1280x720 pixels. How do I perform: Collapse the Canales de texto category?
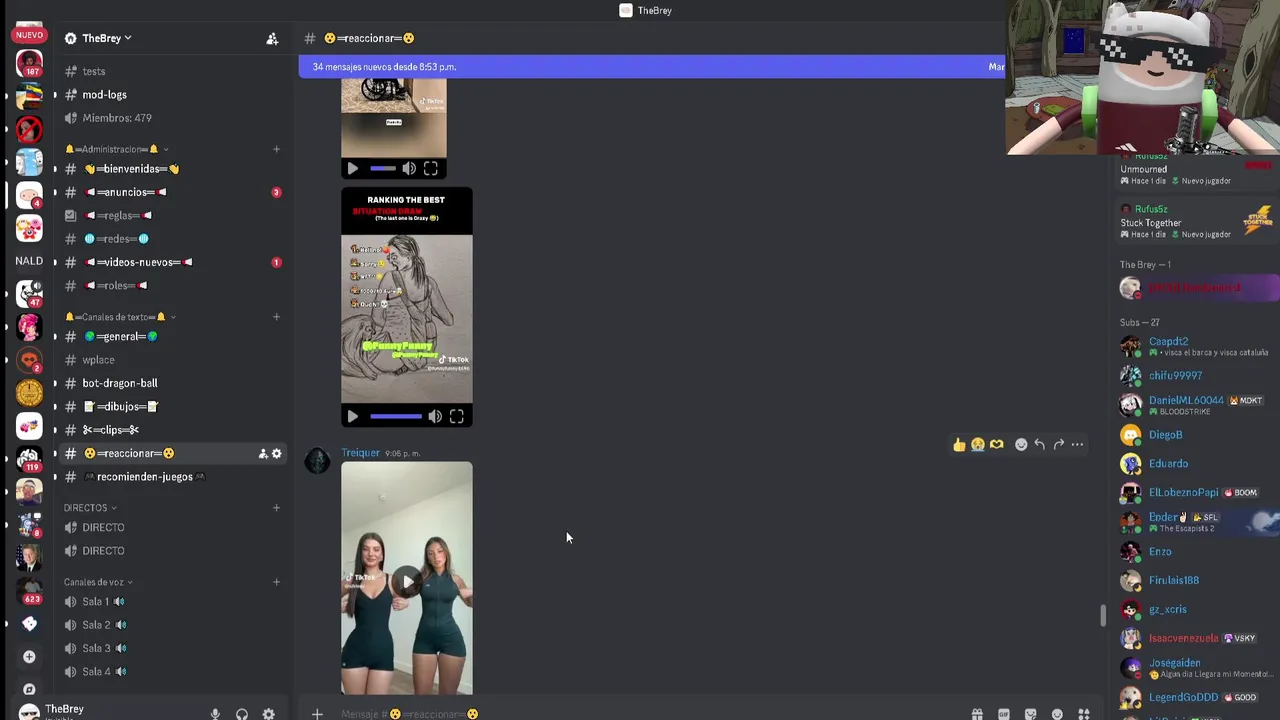pos(120,317)
